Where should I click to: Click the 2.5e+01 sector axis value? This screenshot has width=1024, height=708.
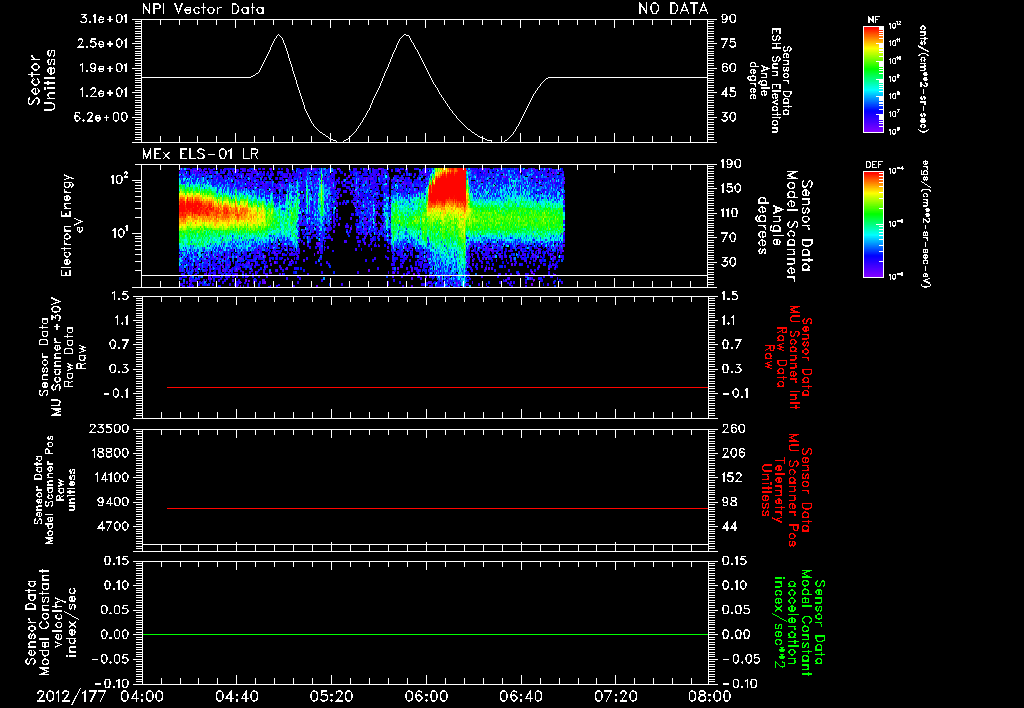click(x=104, y=43)
